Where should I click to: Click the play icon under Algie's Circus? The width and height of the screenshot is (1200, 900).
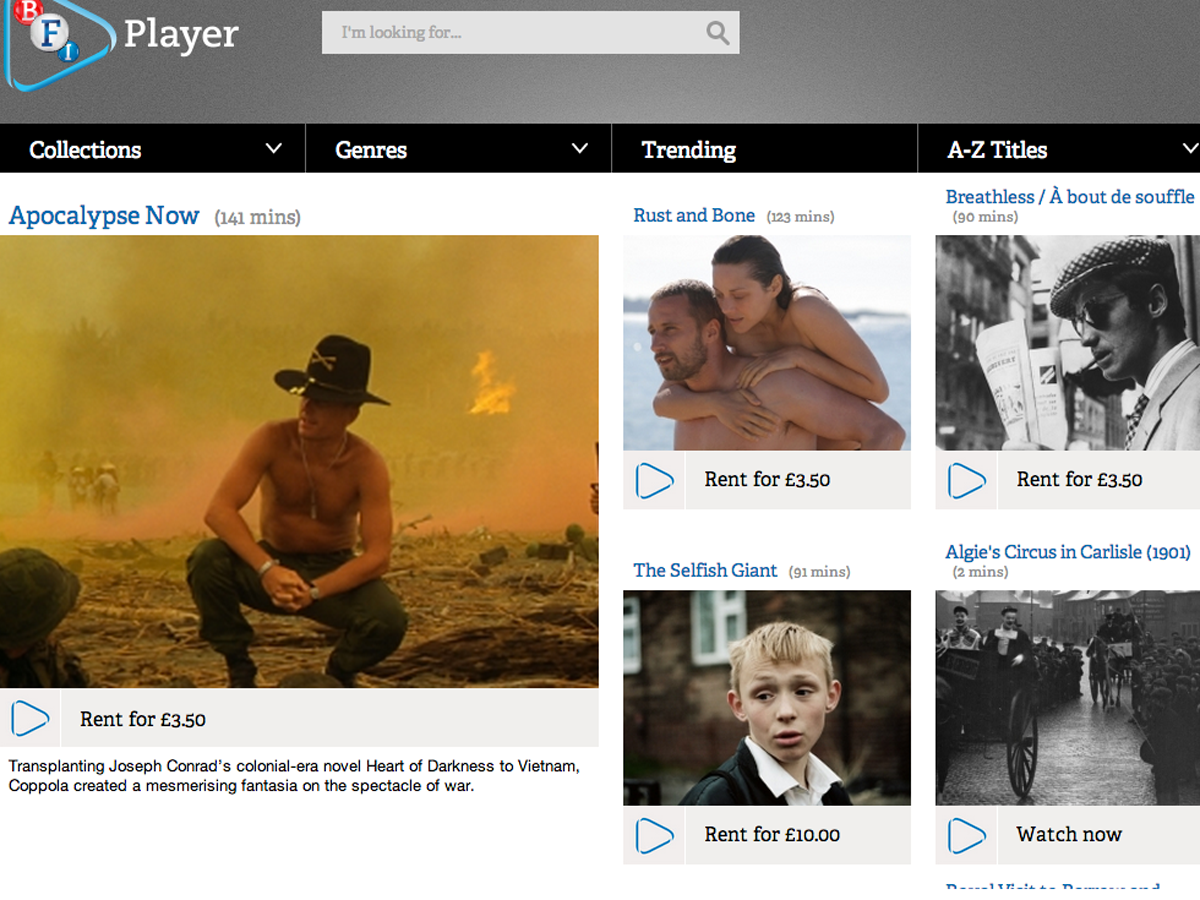point(966,835)
